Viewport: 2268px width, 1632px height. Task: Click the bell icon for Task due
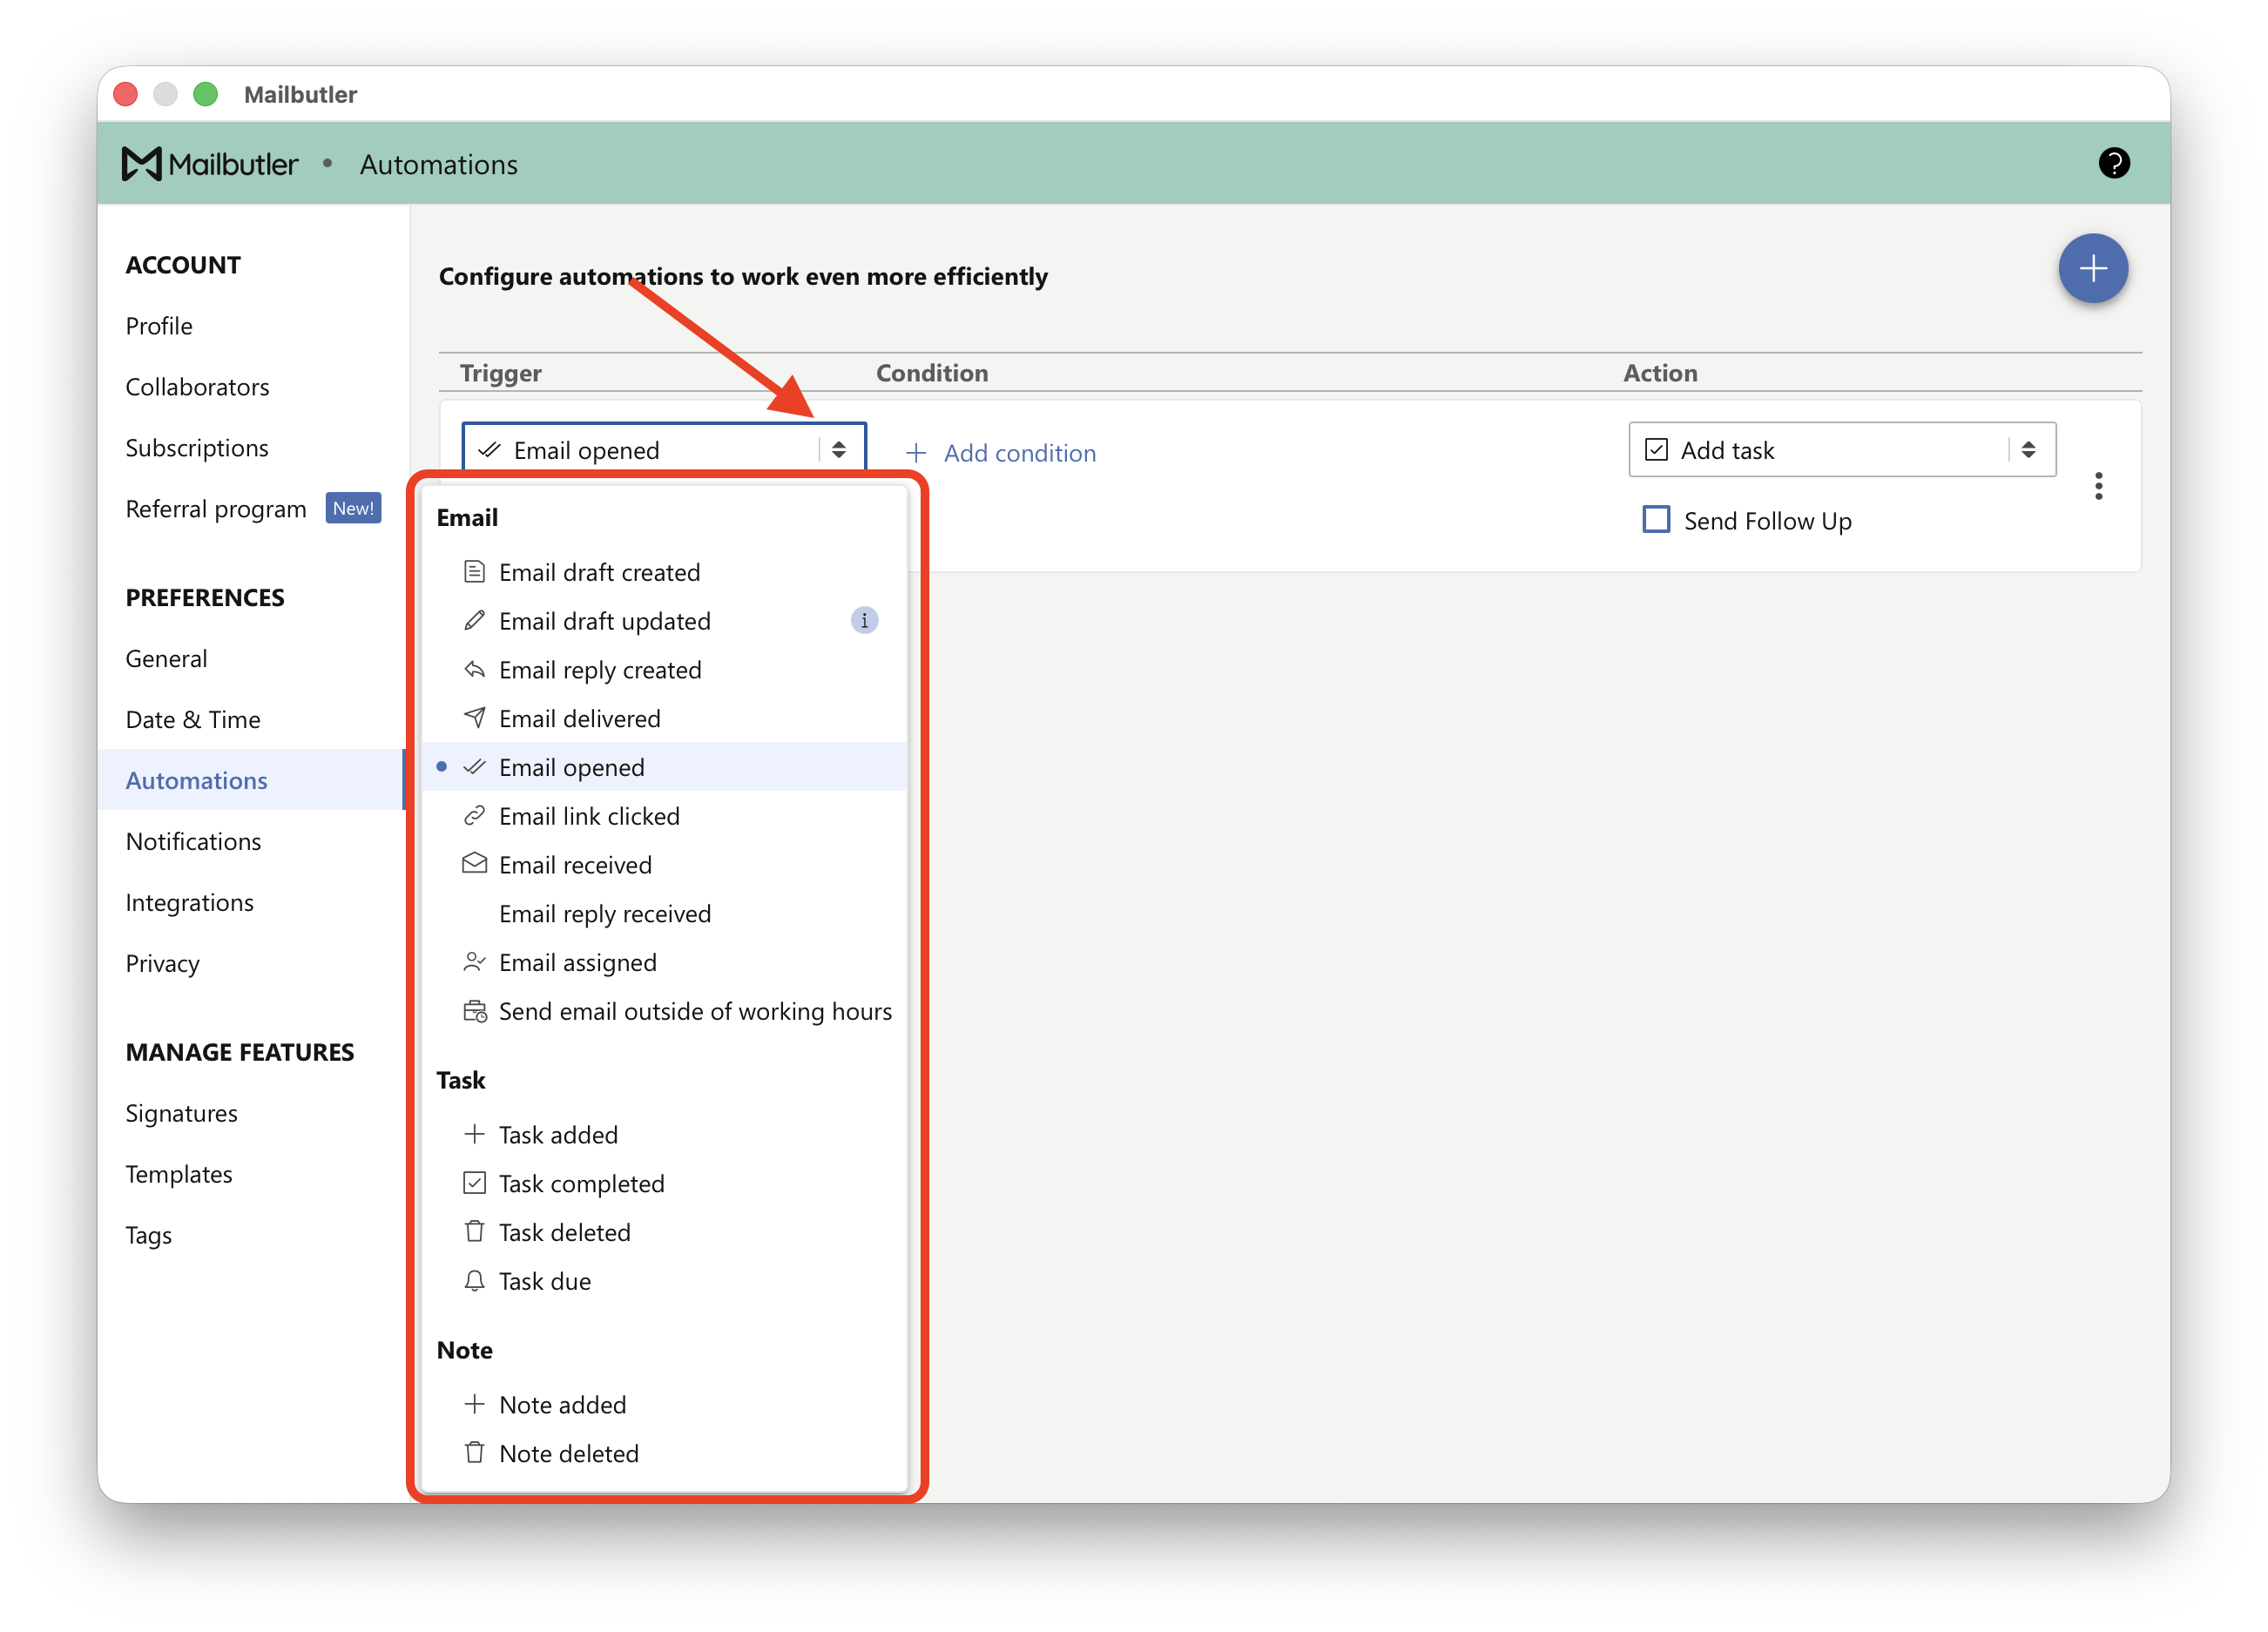click(x=474, y=1280)
